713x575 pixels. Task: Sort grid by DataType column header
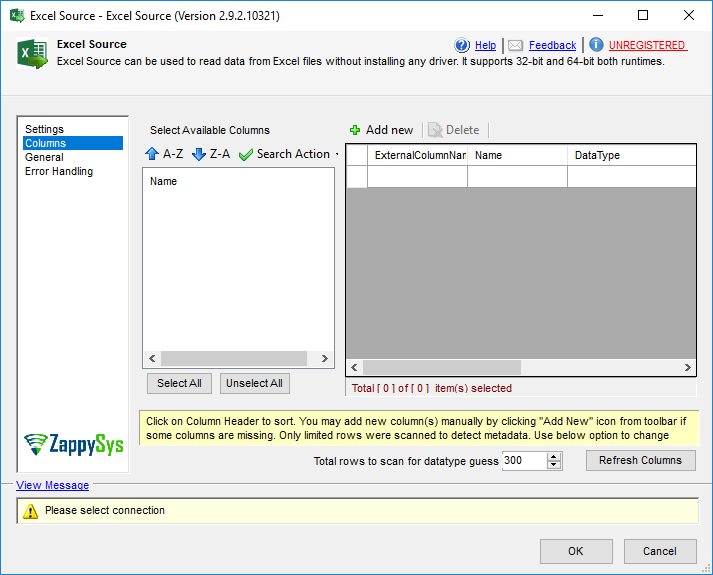point(632,155)
